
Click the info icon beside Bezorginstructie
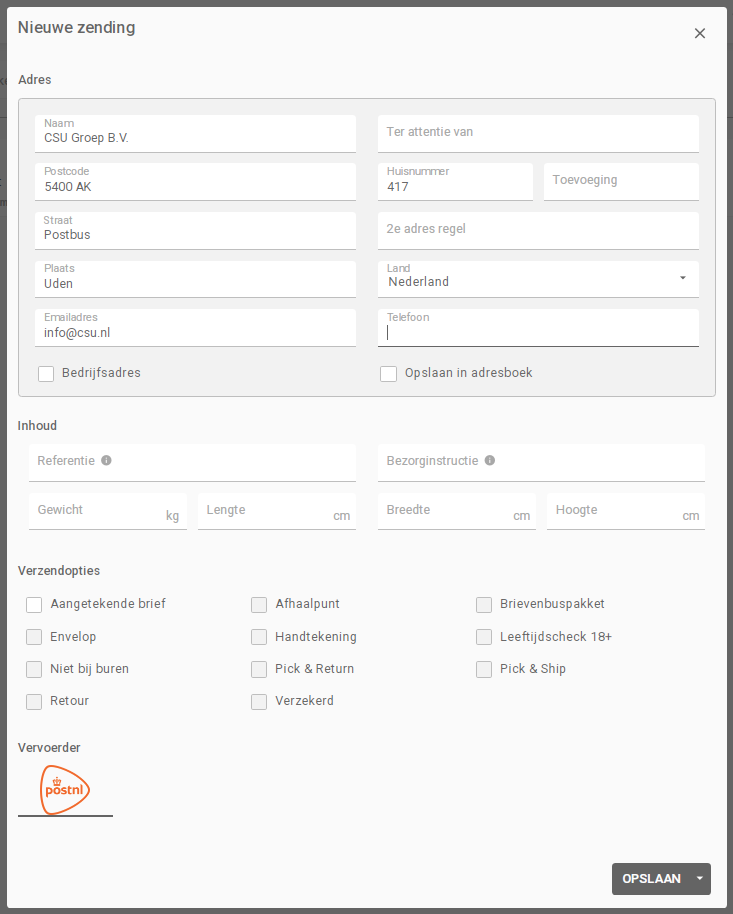coord(489,461)
